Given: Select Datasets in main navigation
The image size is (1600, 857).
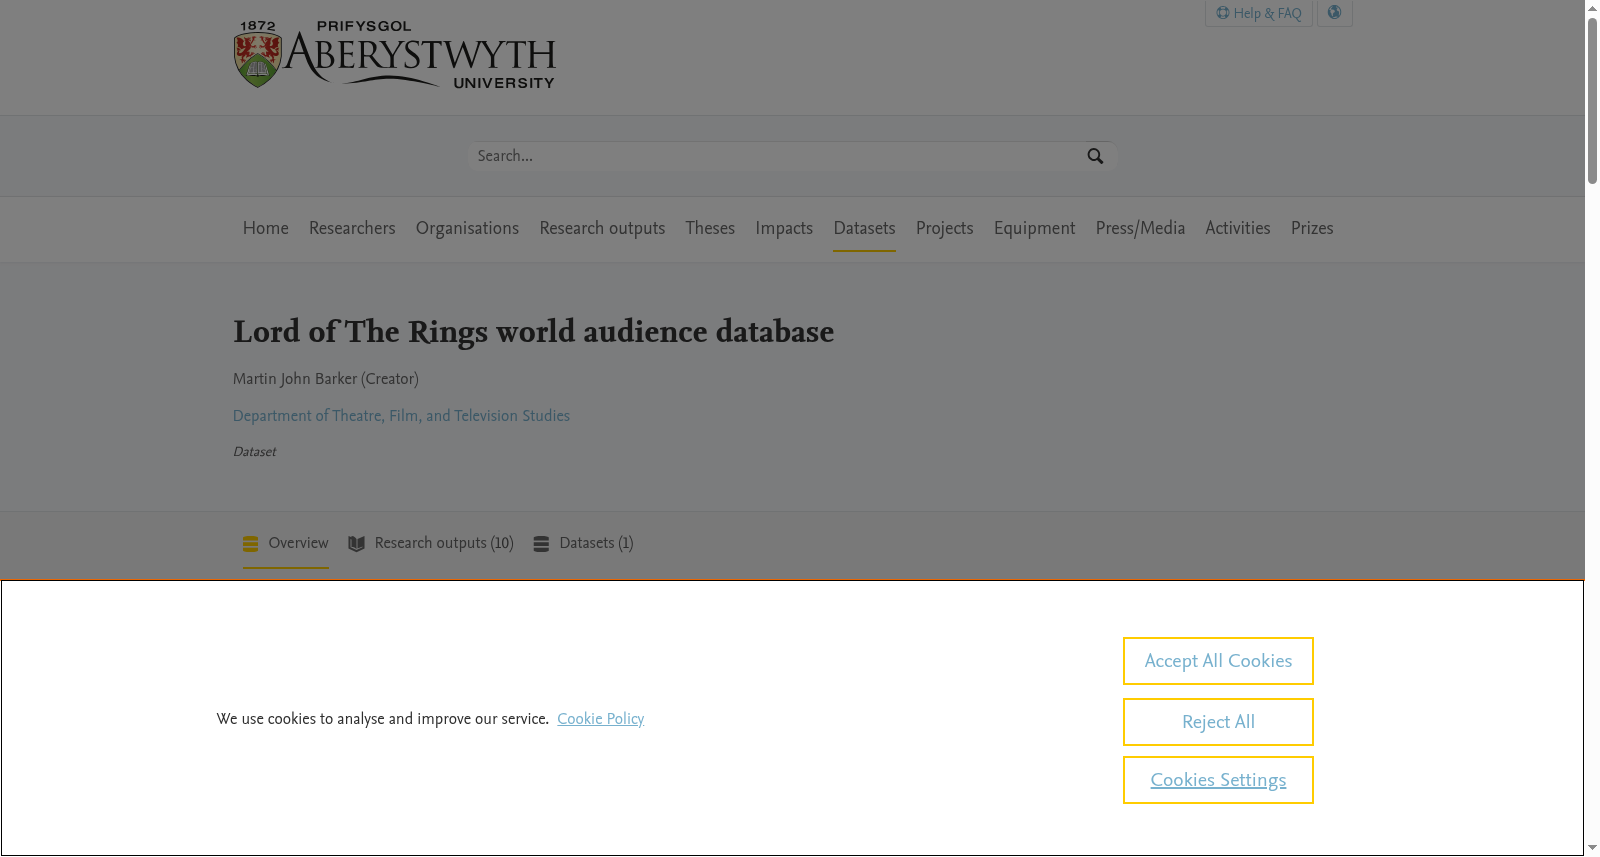Looking at the screenshot, I should click(864, 228).
